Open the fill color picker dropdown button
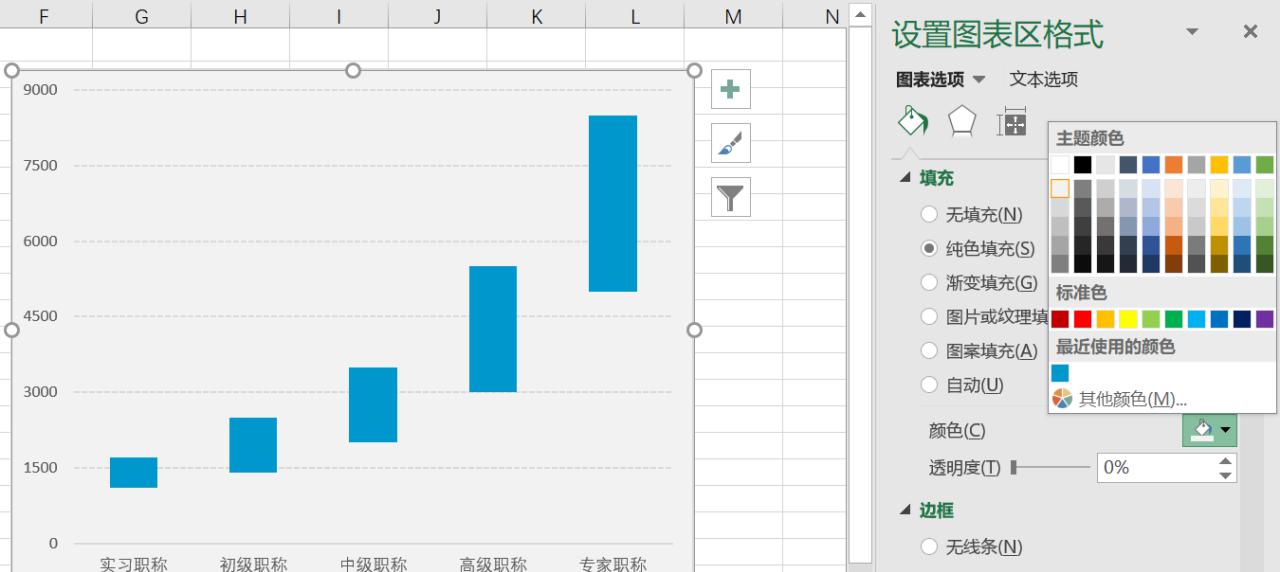This screenshot has width=1280, height=572. [1210, 431]
